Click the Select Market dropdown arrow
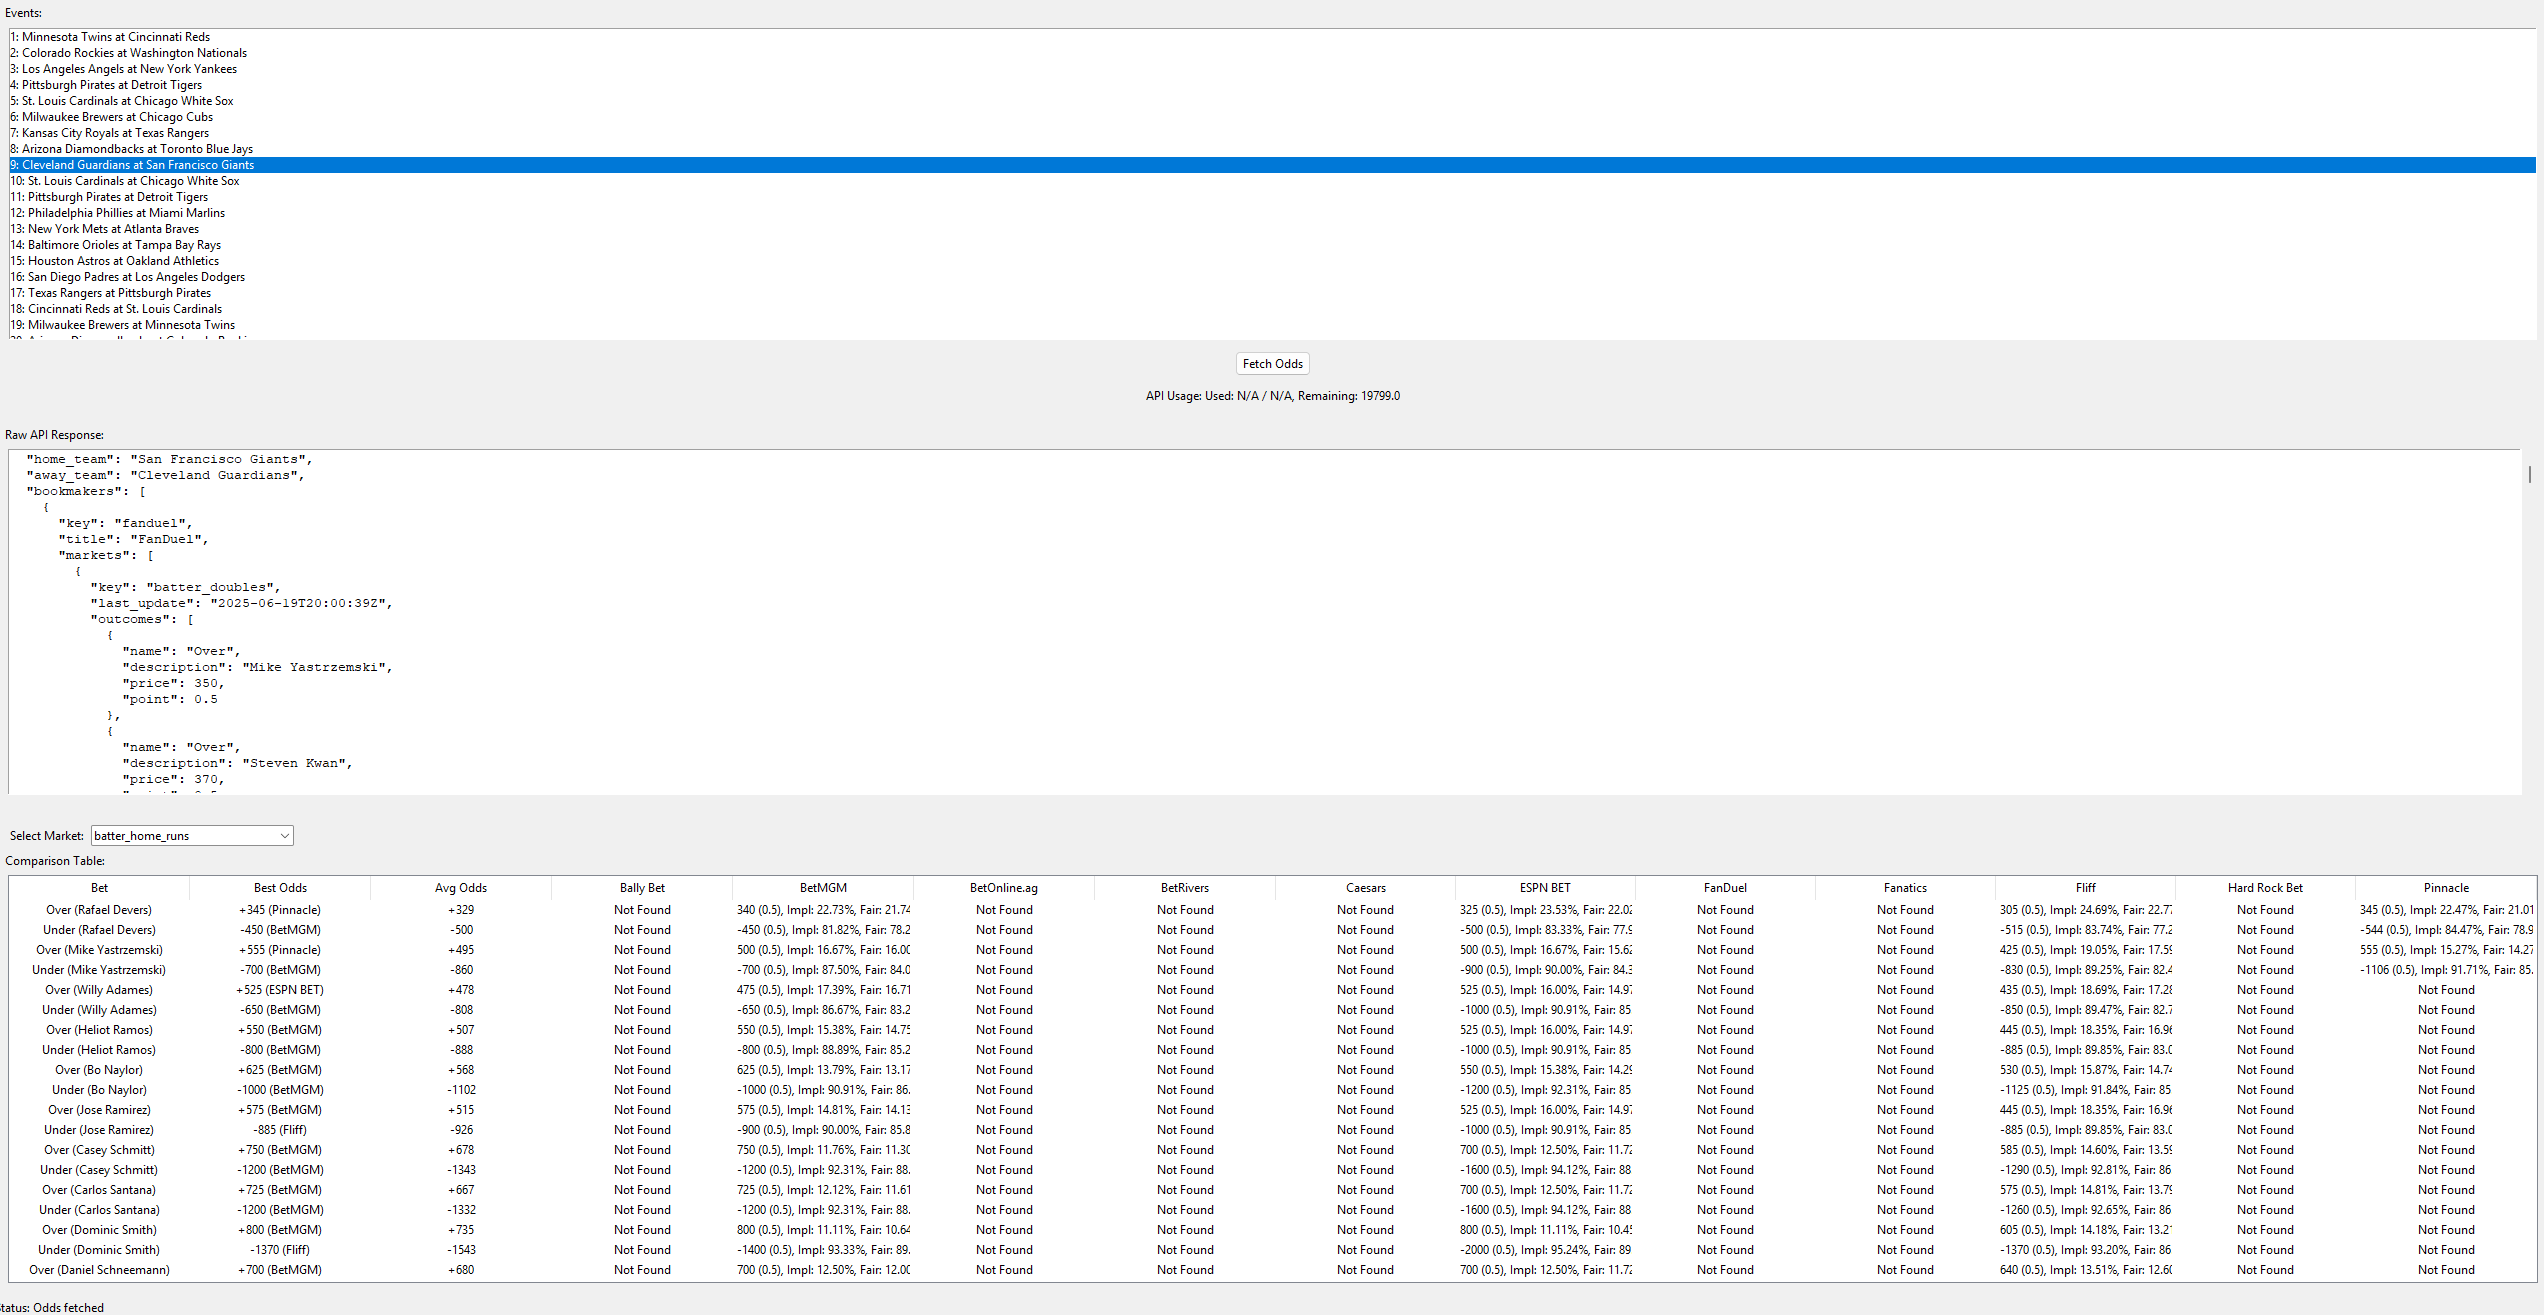Screen dimensions: 2544x1315 284,835
